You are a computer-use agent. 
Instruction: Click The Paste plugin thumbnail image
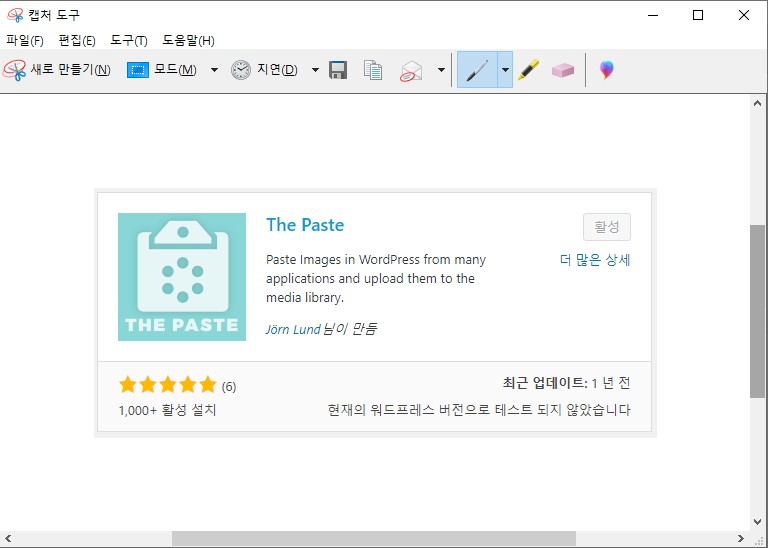tap(182, 277)
